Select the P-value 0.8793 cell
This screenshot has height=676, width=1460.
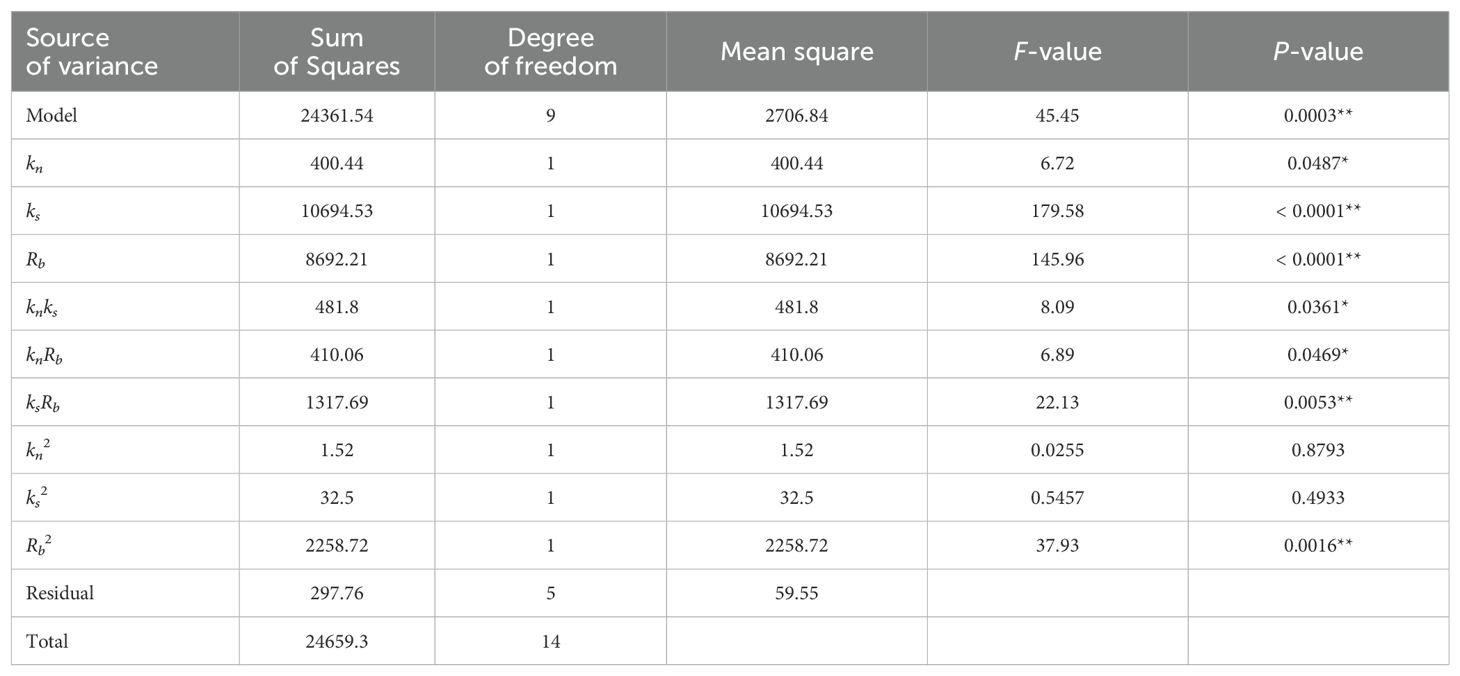pyautogui.click(x=1318, y=450)
